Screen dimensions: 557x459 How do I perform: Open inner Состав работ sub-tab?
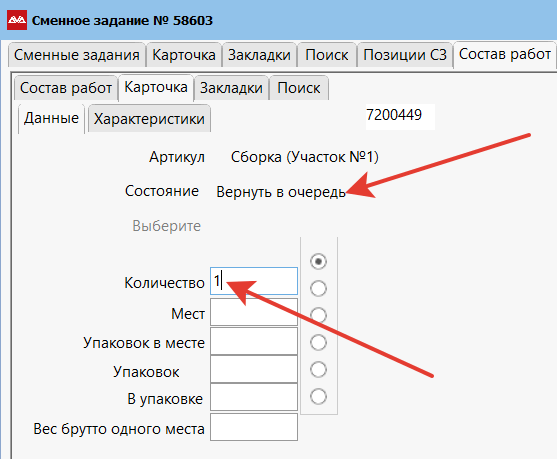66,88
